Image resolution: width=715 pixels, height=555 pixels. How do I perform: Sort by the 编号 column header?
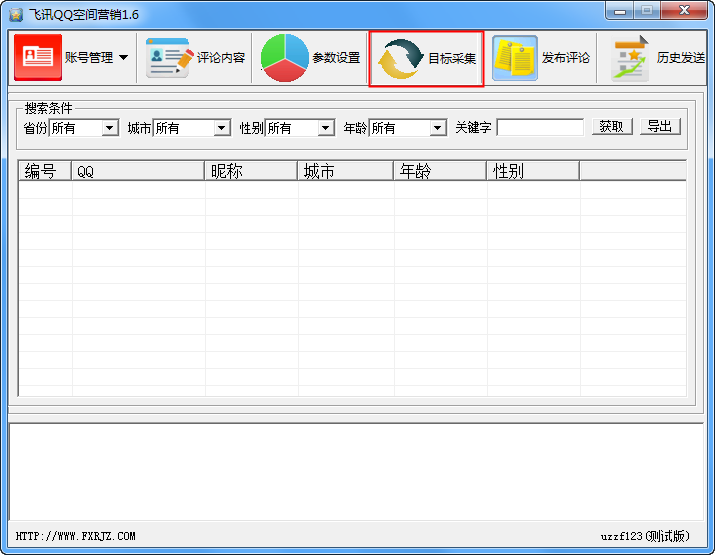coord(45,171)
